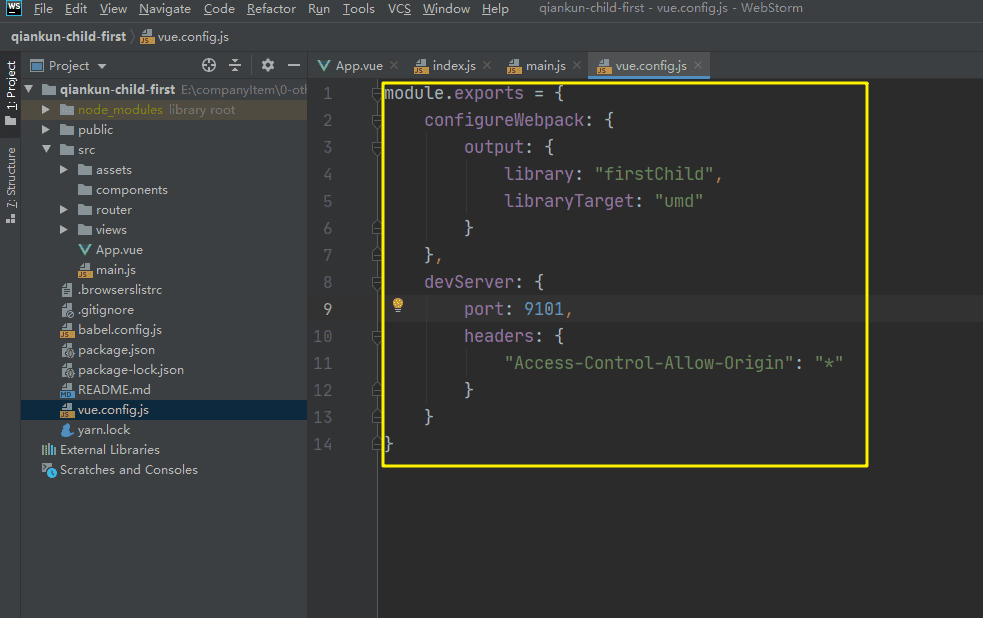The height and width of the screenshot is (618, 983).
Task: Open the VCS menu
Action: point(398,9)
